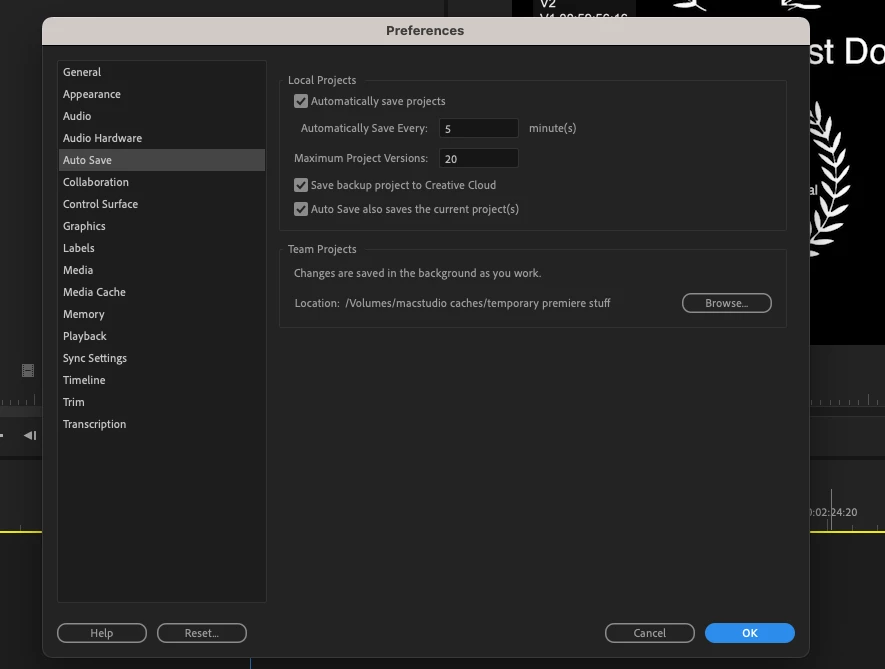Click the 02:24:20 timecode in background timeline

click(x=834, y=512)
